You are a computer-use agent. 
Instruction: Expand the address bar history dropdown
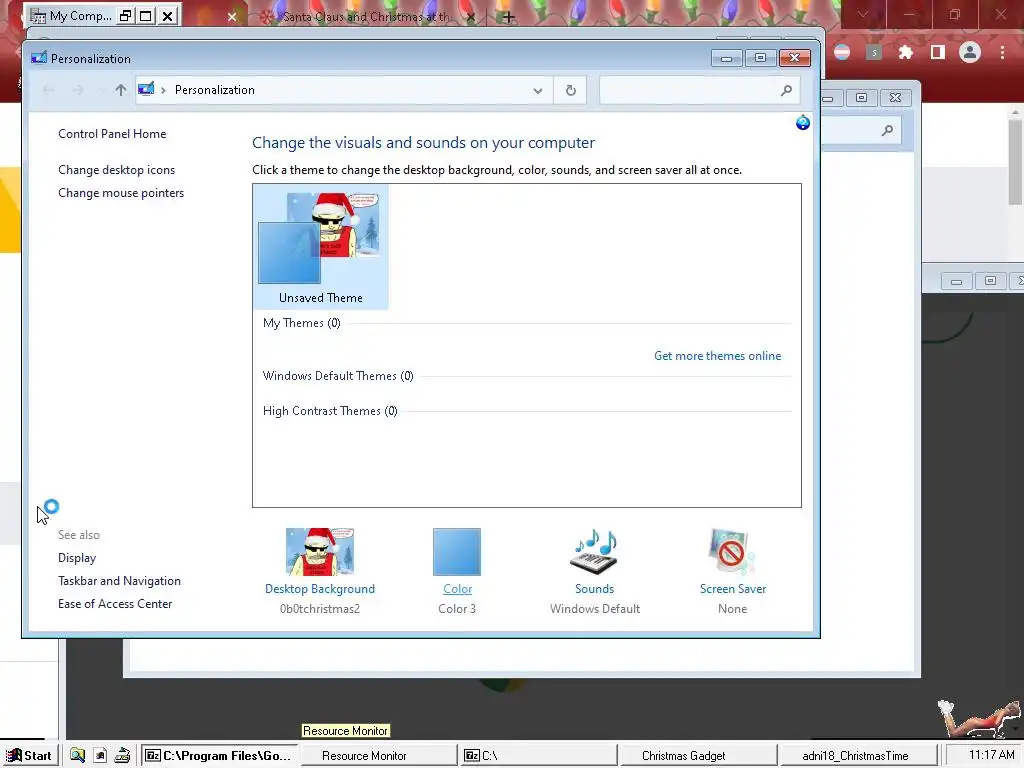click(537, 90)
